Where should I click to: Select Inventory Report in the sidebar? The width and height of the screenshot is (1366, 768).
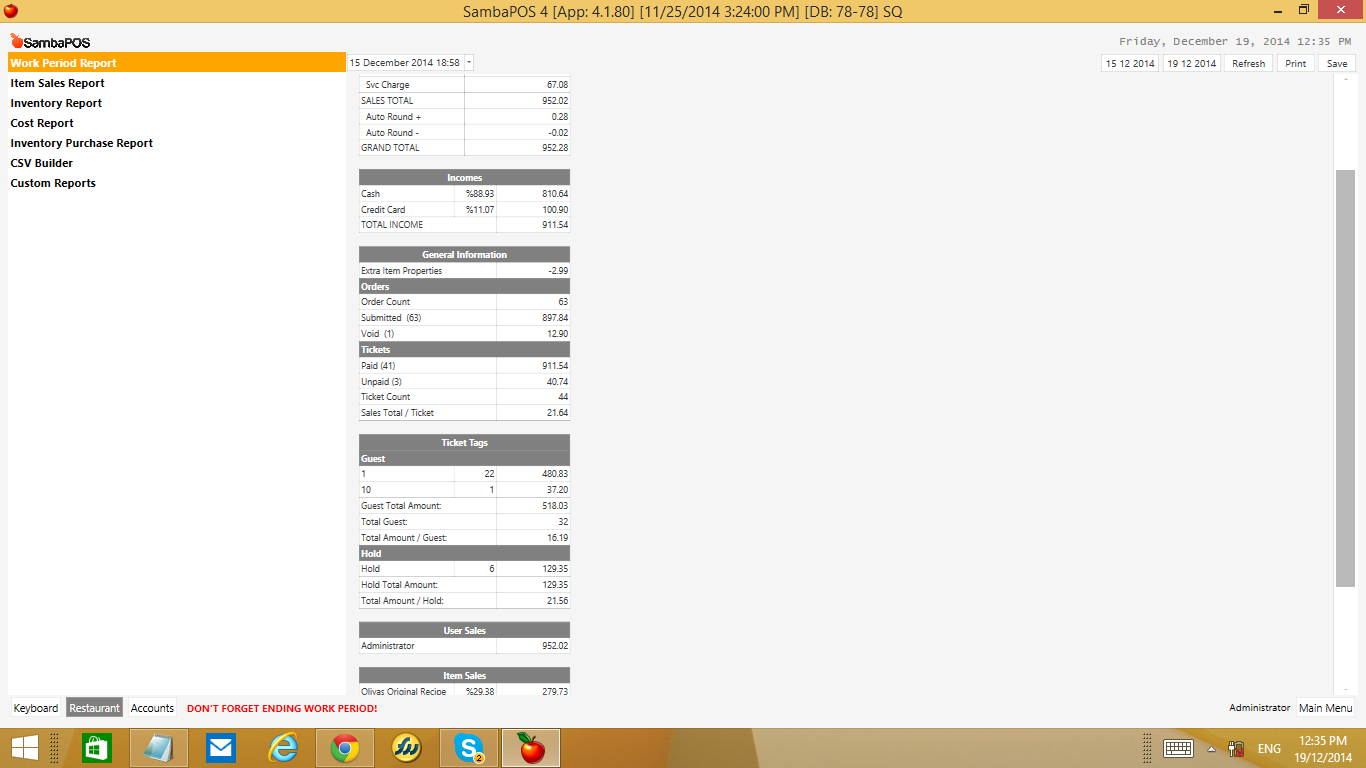tap(56, 103)
